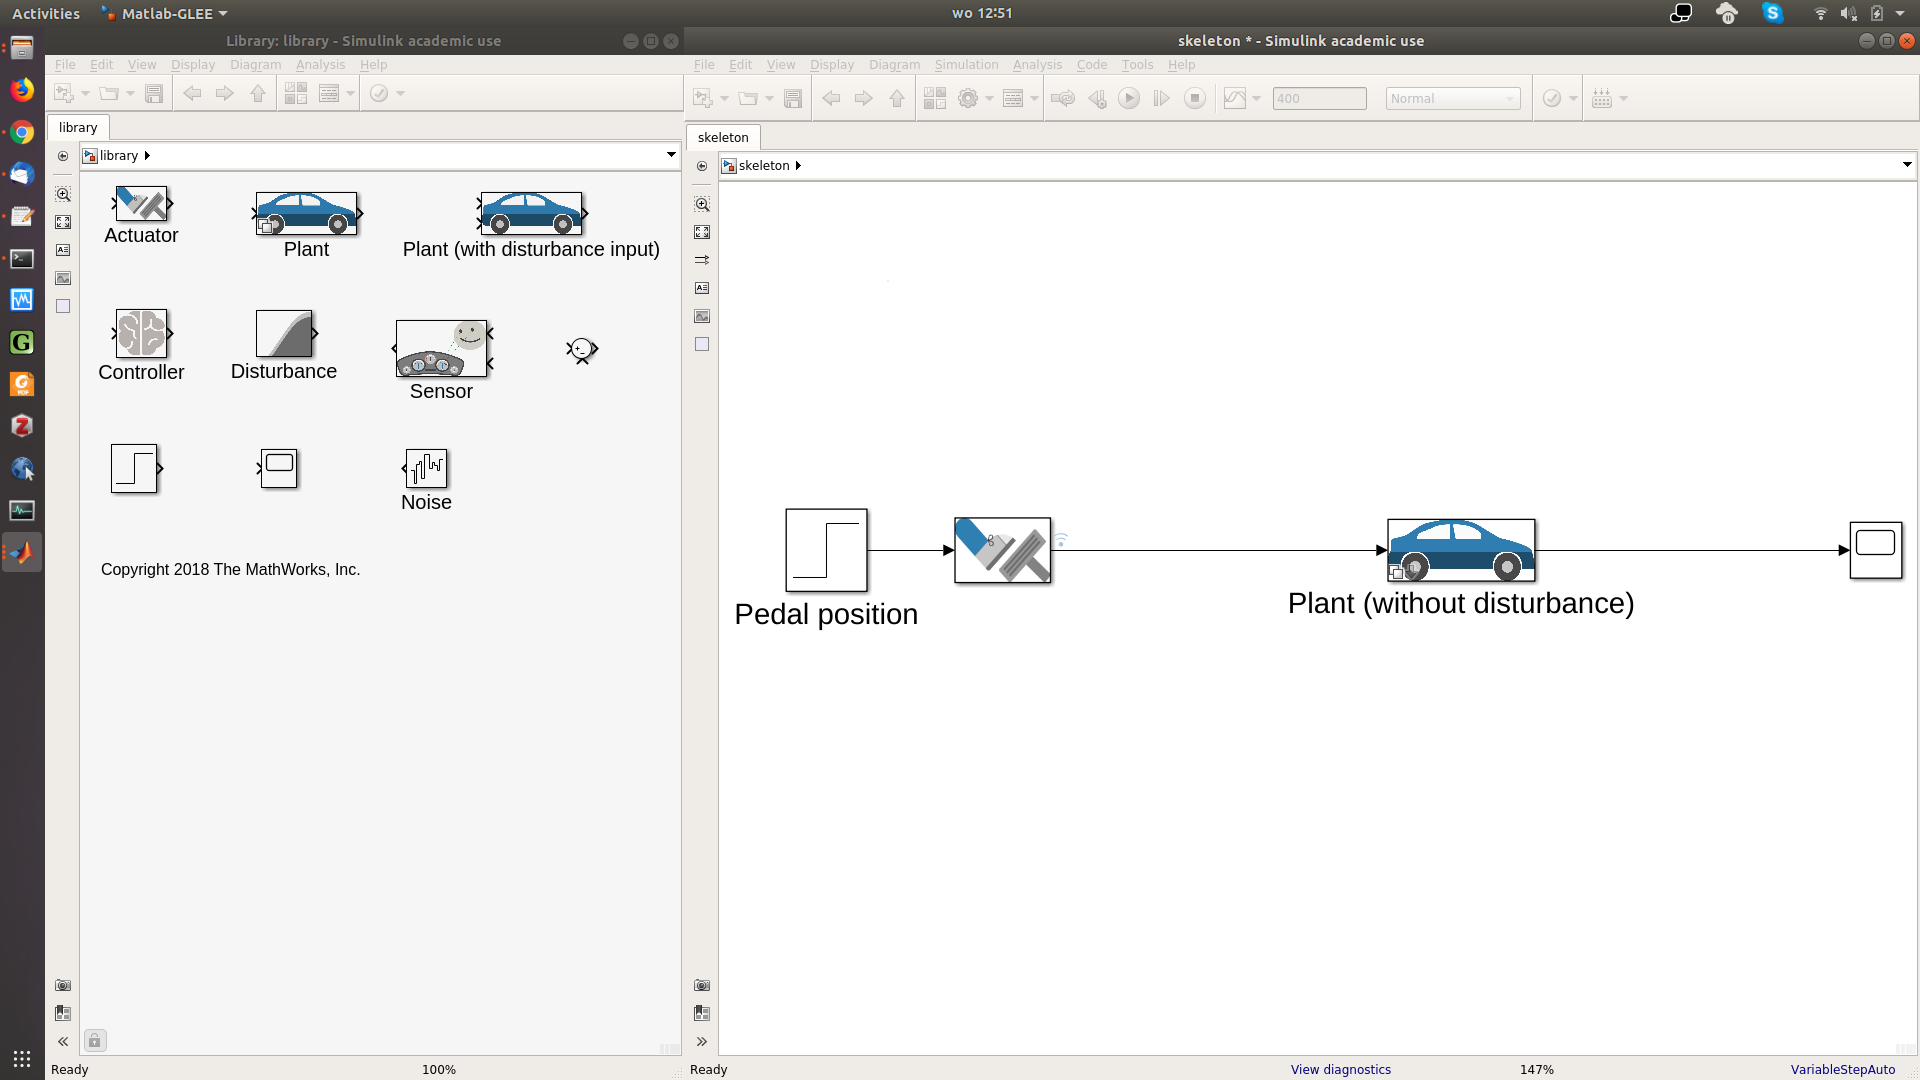Hide the model browser in the library window

click(63, 1041)
